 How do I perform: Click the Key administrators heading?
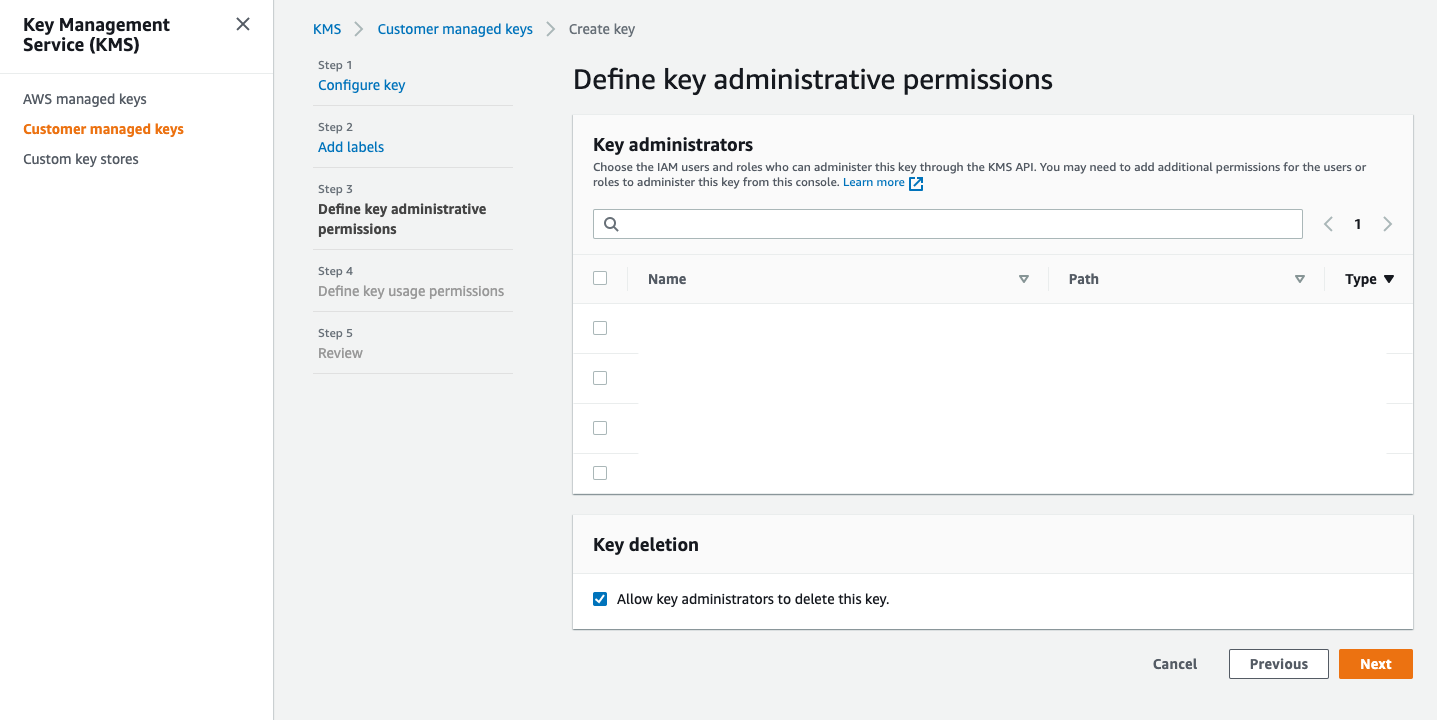(673, 145)
